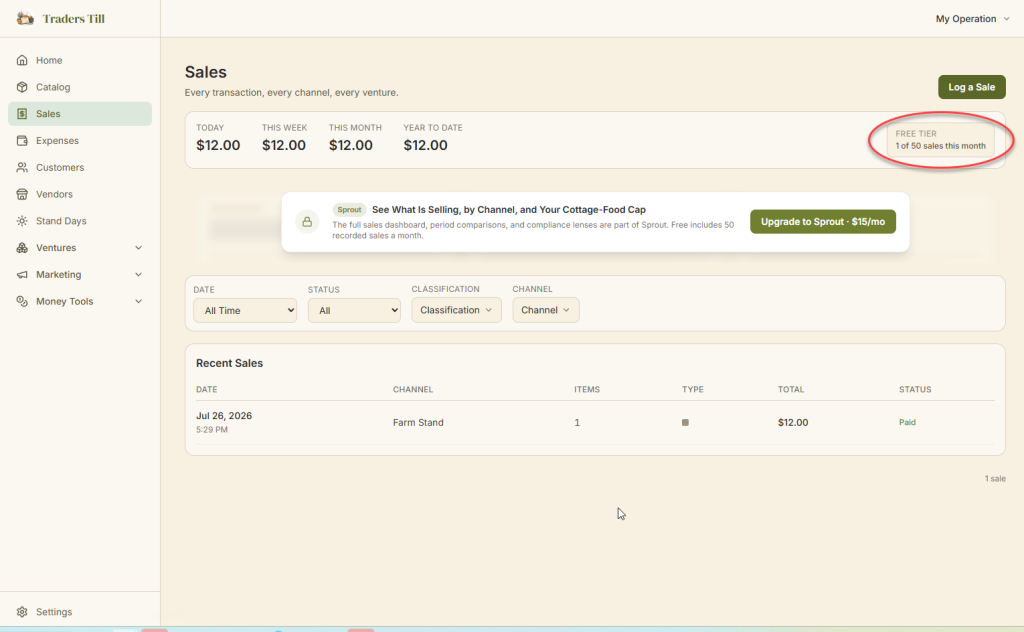1024x632 pixels.
Task: Click the Expenses wallet icon
Action: (x=22, y=140)
